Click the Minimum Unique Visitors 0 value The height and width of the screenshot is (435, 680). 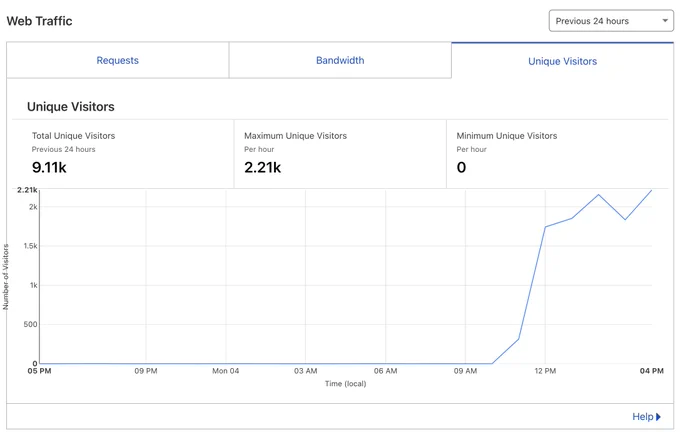tap(461, 167)
